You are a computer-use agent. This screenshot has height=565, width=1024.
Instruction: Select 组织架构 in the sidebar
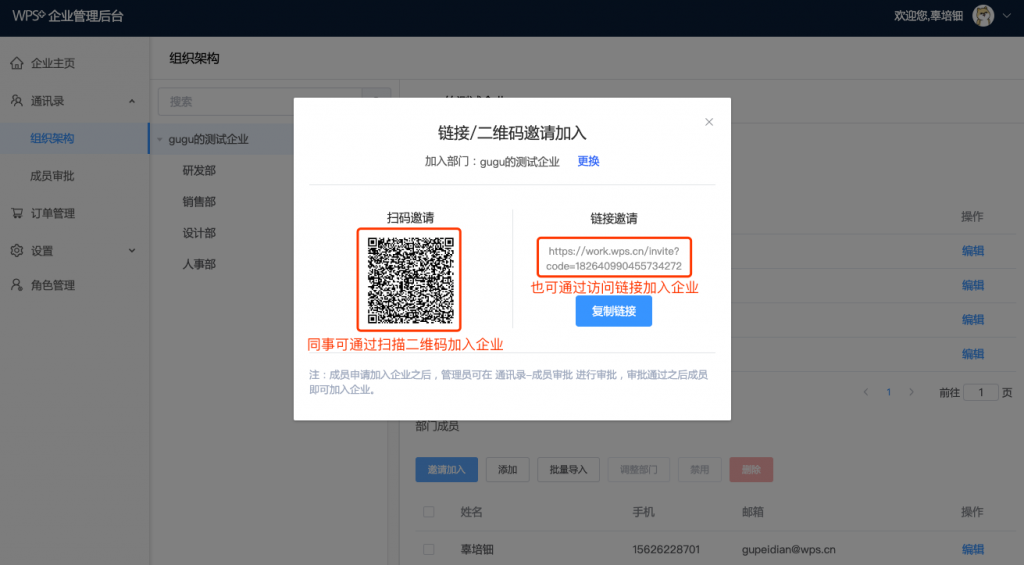(x=52, y=139)
